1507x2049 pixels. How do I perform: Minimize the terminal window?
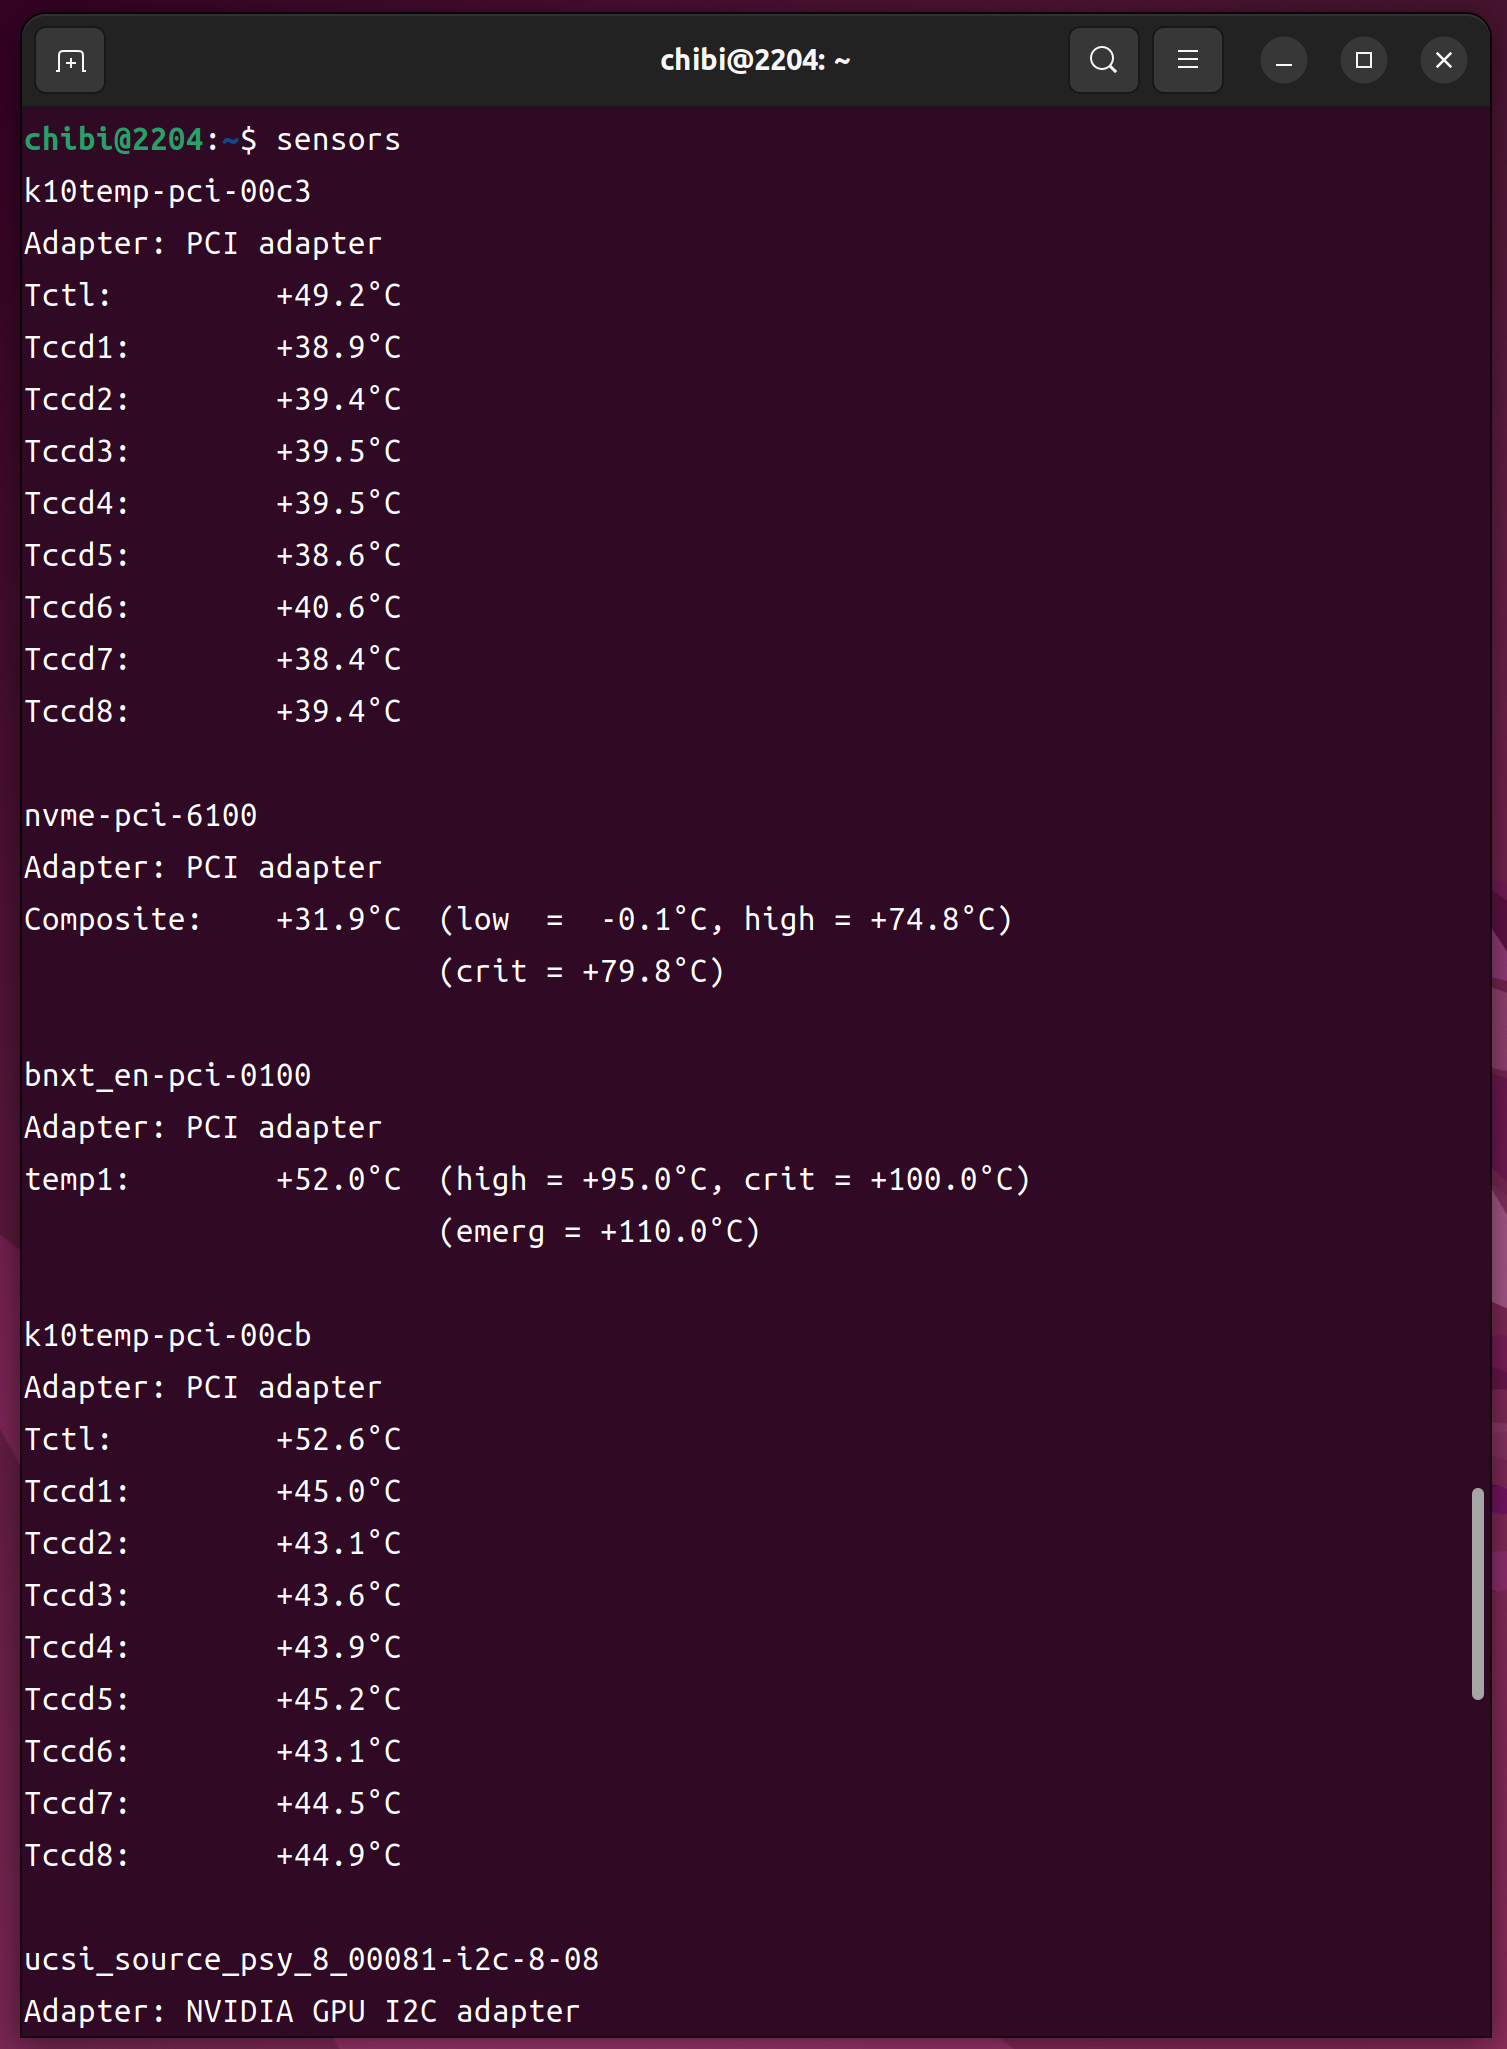[x=1283, y=61]
